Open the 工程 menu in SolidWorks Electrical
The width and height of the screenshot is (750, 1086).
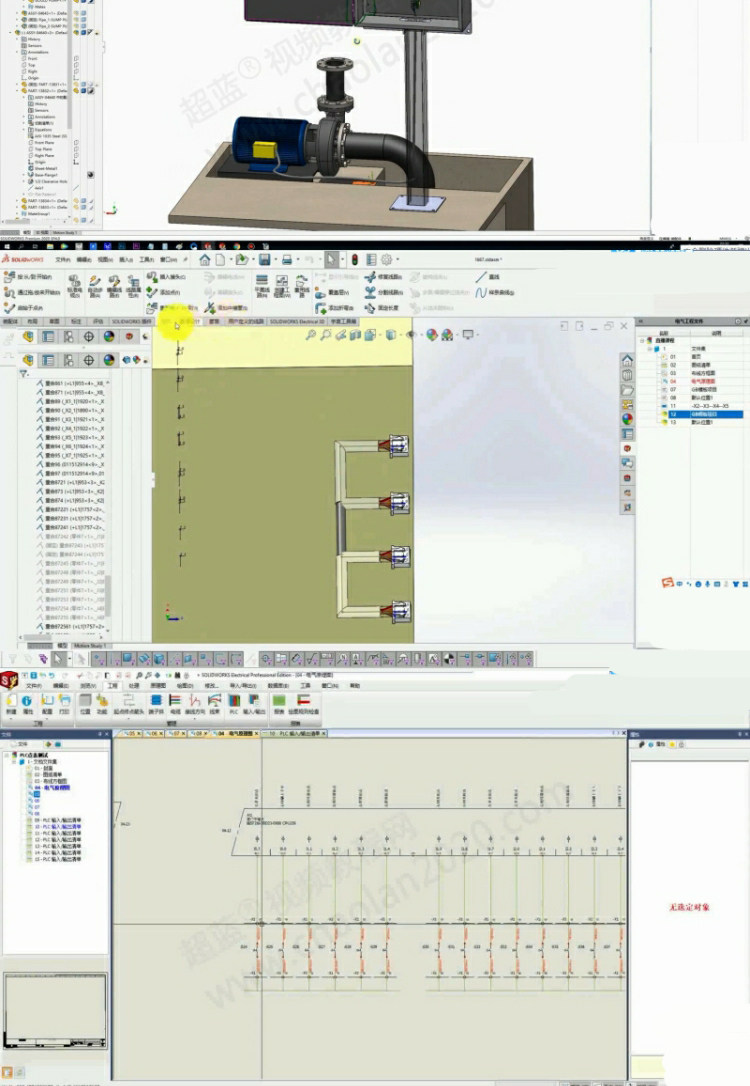pos(112,686)
